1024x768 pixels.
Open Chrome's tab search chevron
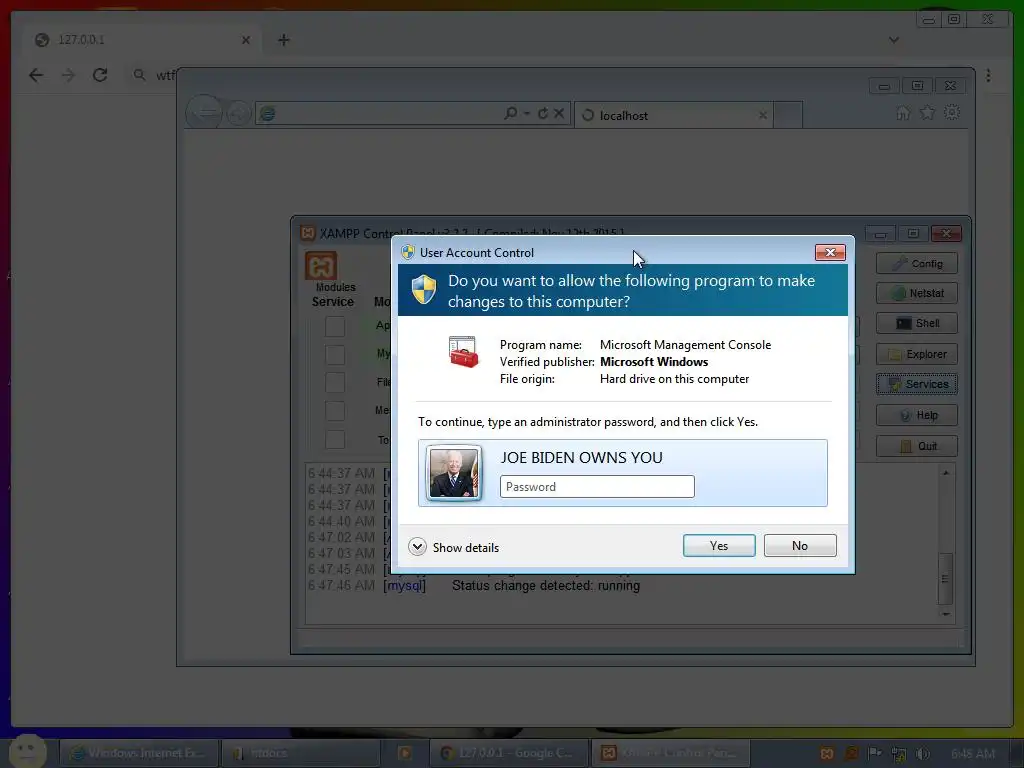click(894, 40)
